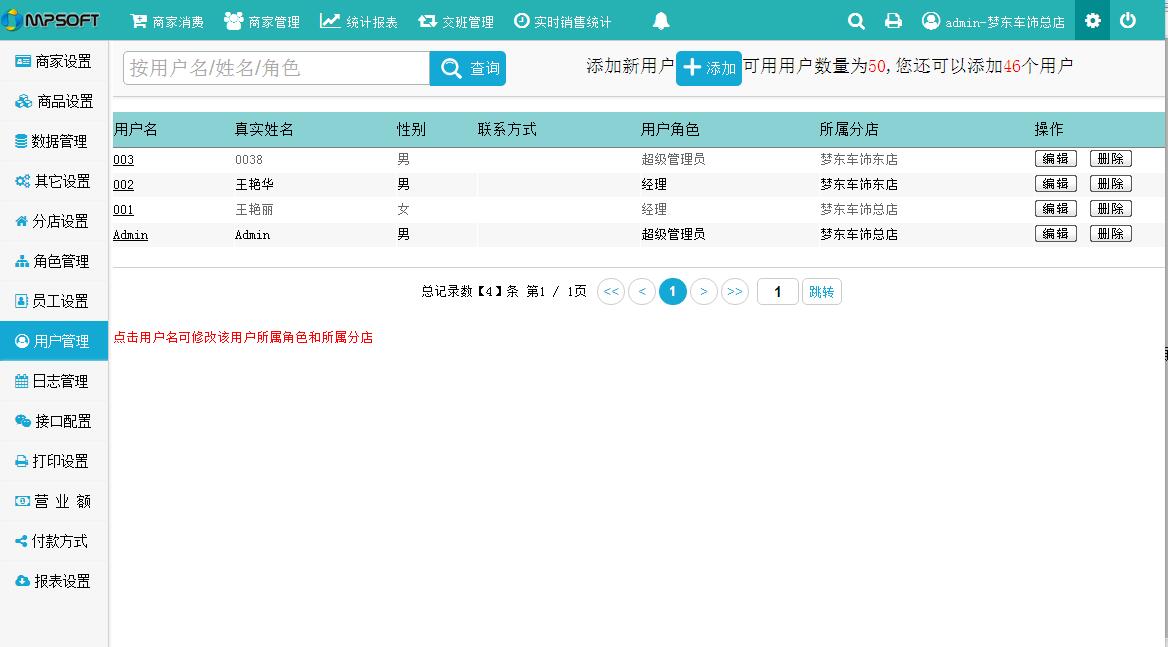Click the 编辑 button for user 002
This screenshot has width=1168, height=647.
pyautogui.click(x=1055, y=184)
